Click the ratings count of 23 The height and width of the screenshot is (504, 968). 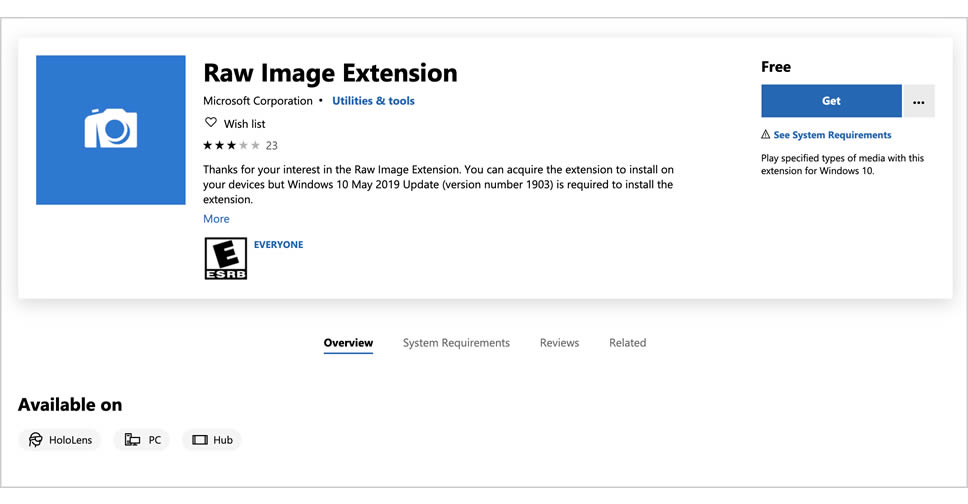pos(272,145)
